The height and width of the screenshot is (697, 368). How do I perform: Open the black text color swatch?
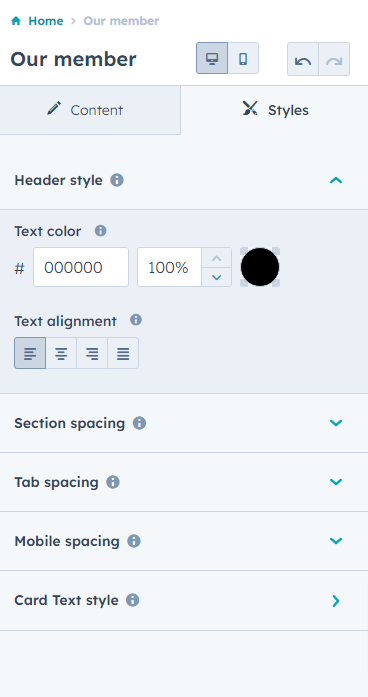260,267
